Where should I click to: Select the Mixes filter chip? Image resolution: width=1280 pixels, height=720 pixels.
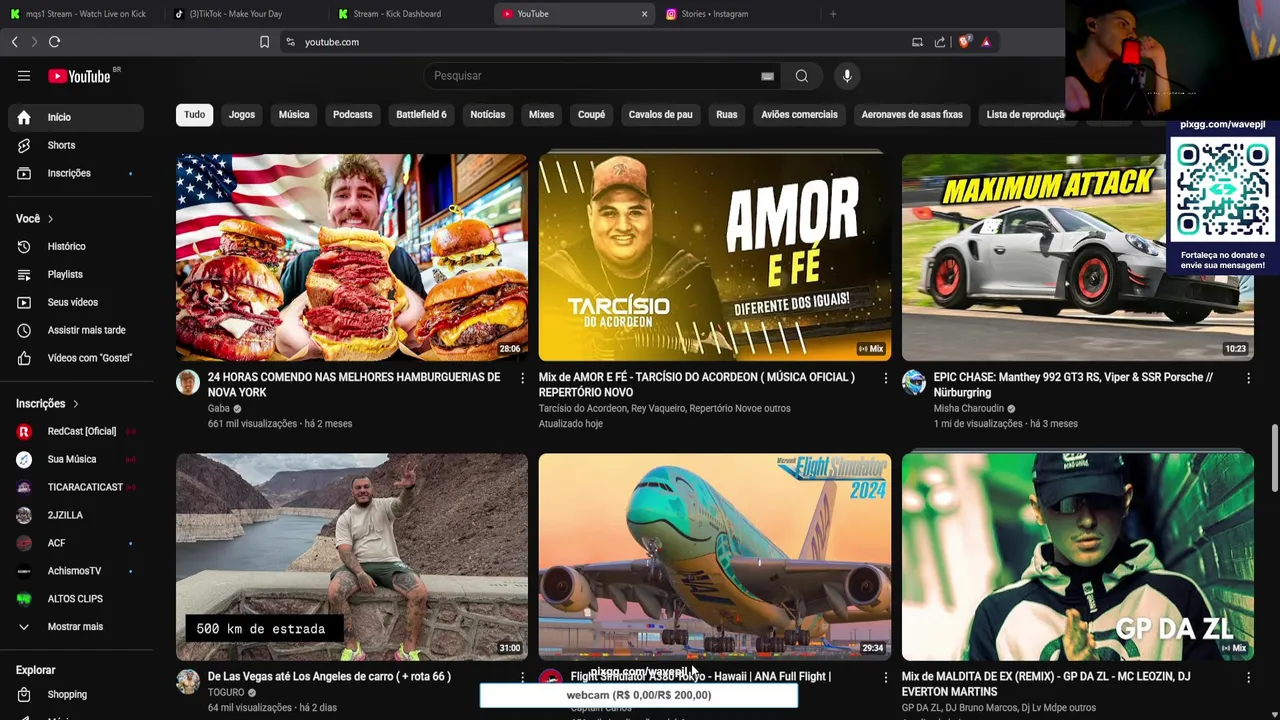[541, 114]
